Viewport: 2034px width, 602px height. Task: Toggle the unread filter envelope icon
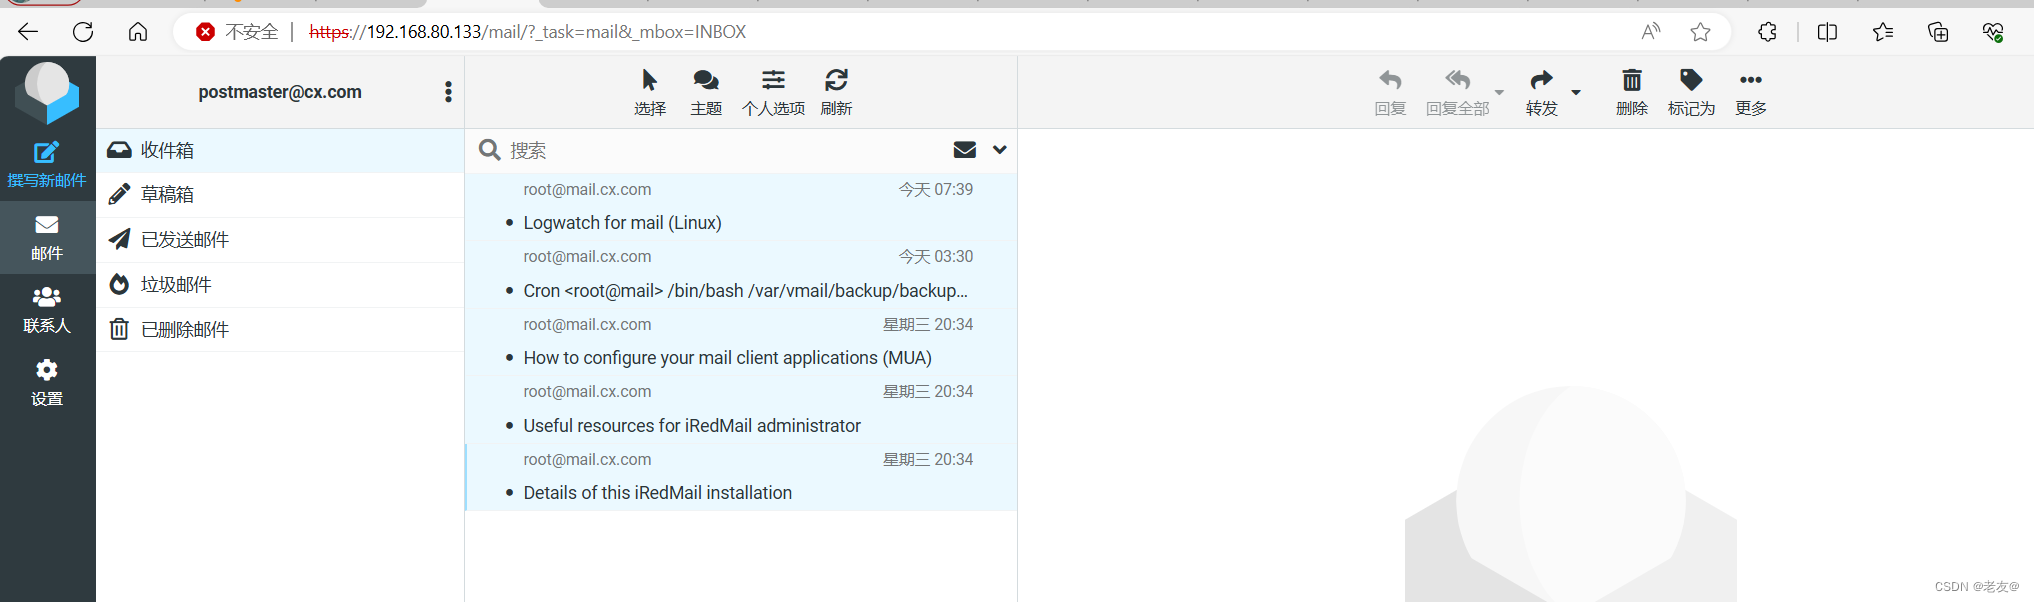pos(965,150)
